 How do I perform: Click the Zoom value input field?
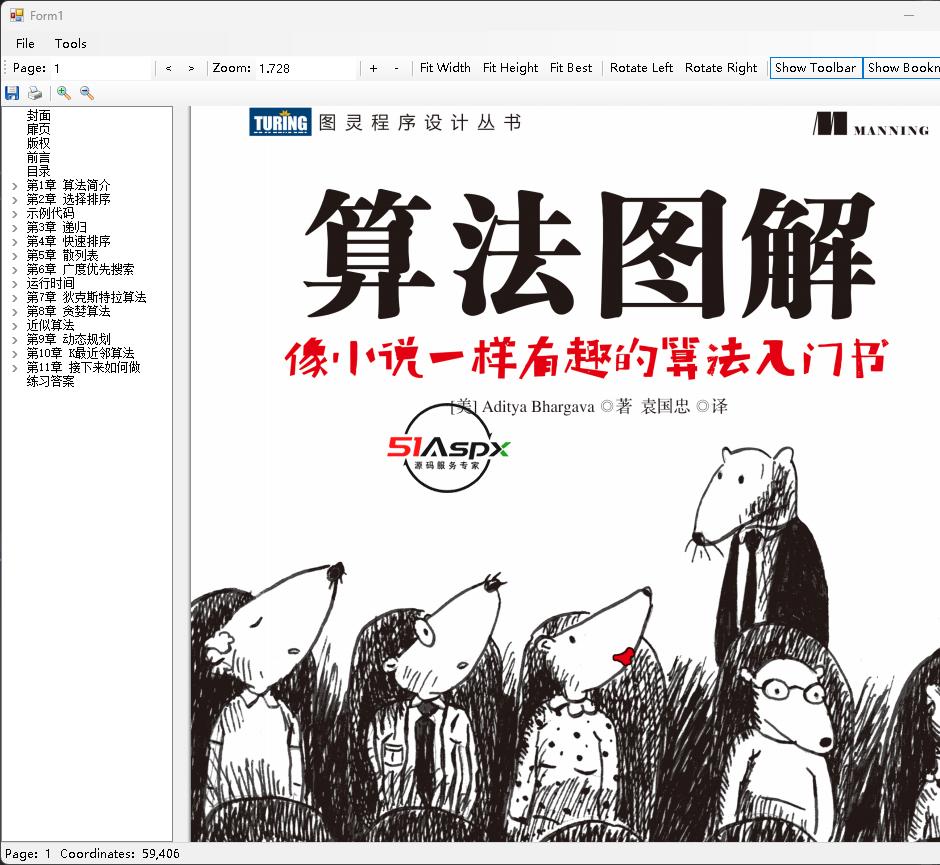pos(306,68)
